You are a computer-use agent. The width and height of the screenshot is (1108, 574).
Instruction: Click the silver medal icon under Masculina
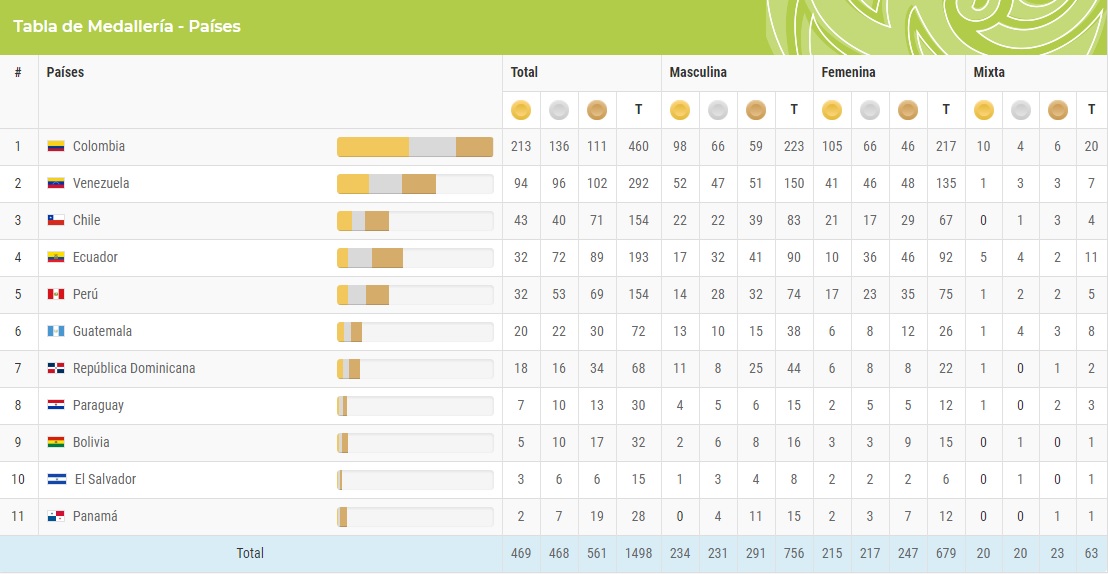click(718, 110)
